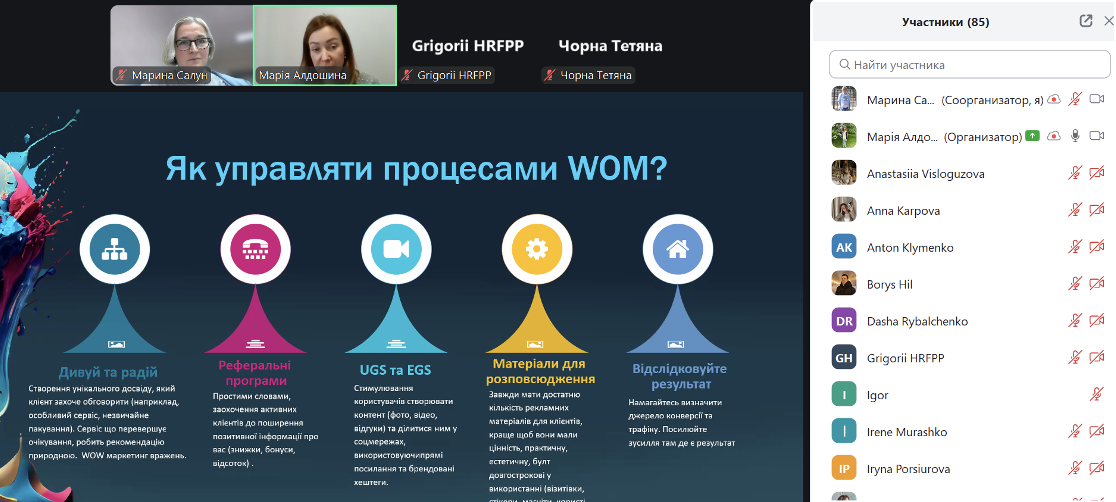
Task: Click the green screen share icon for Марія Алдошина
Action: [x=1032, y=136]
